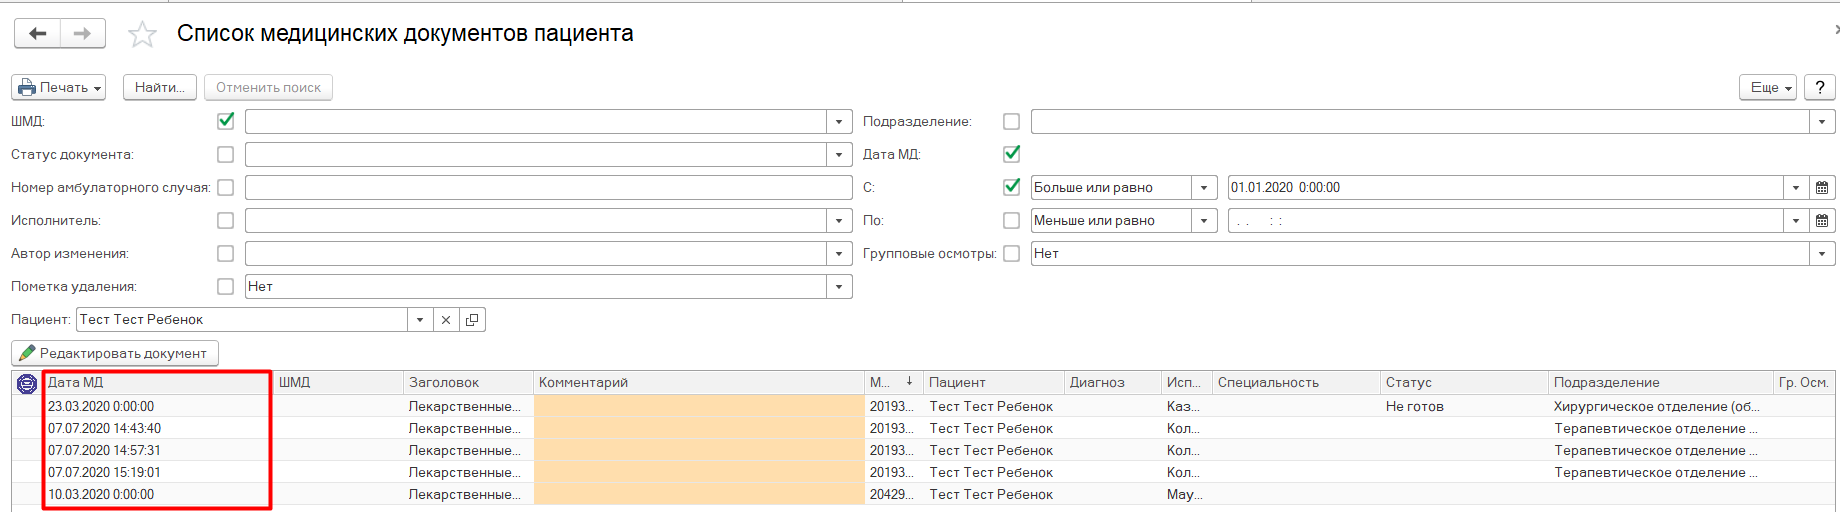Screen dimensions: 1840x512
Task: Open patient card using icon next to Пациент
Action: click(472, 320)
